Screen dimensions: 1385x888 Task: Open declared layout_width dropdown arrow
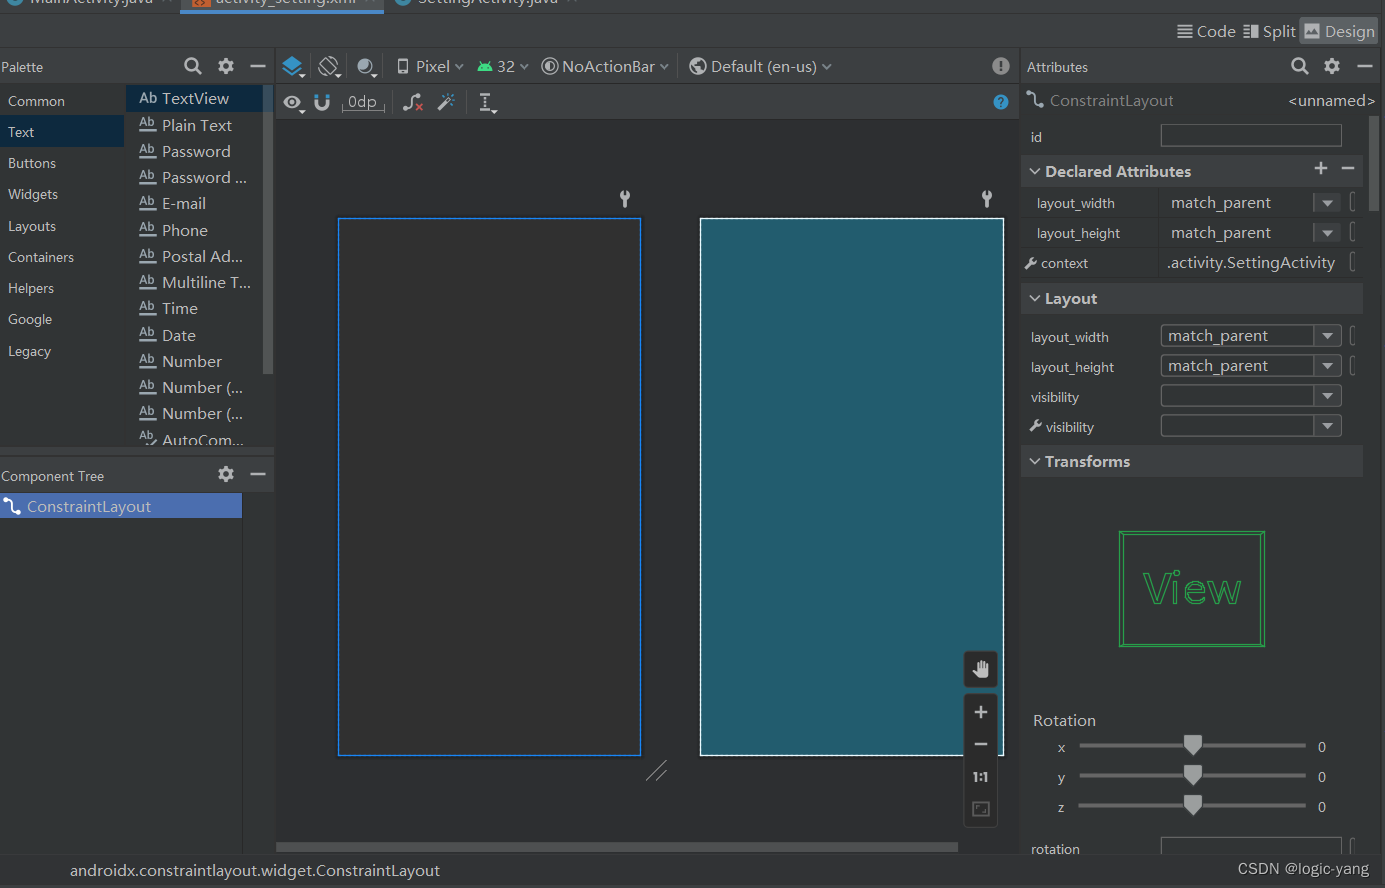[1327, 203]
